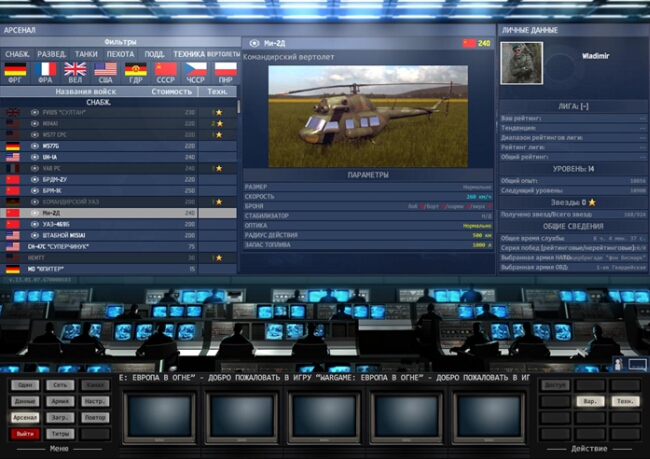Open the Данные menu button

point(25,401)
